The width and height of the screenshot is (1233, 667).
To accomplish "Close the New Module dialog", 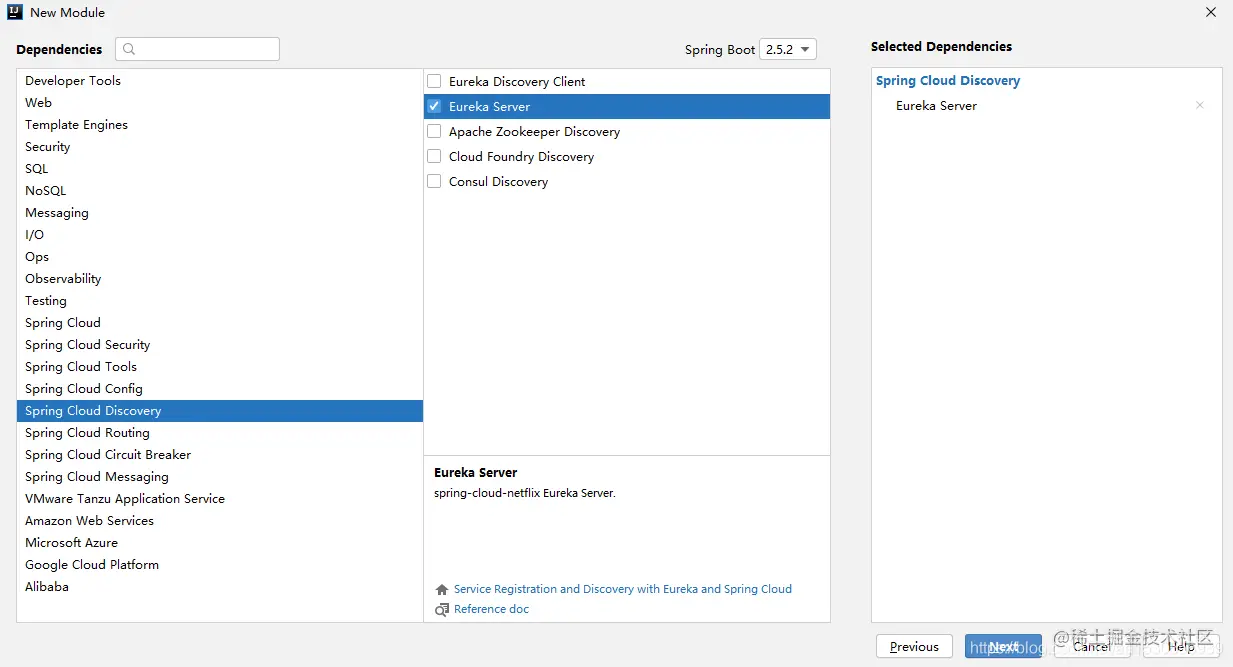I will (1211, 12).
